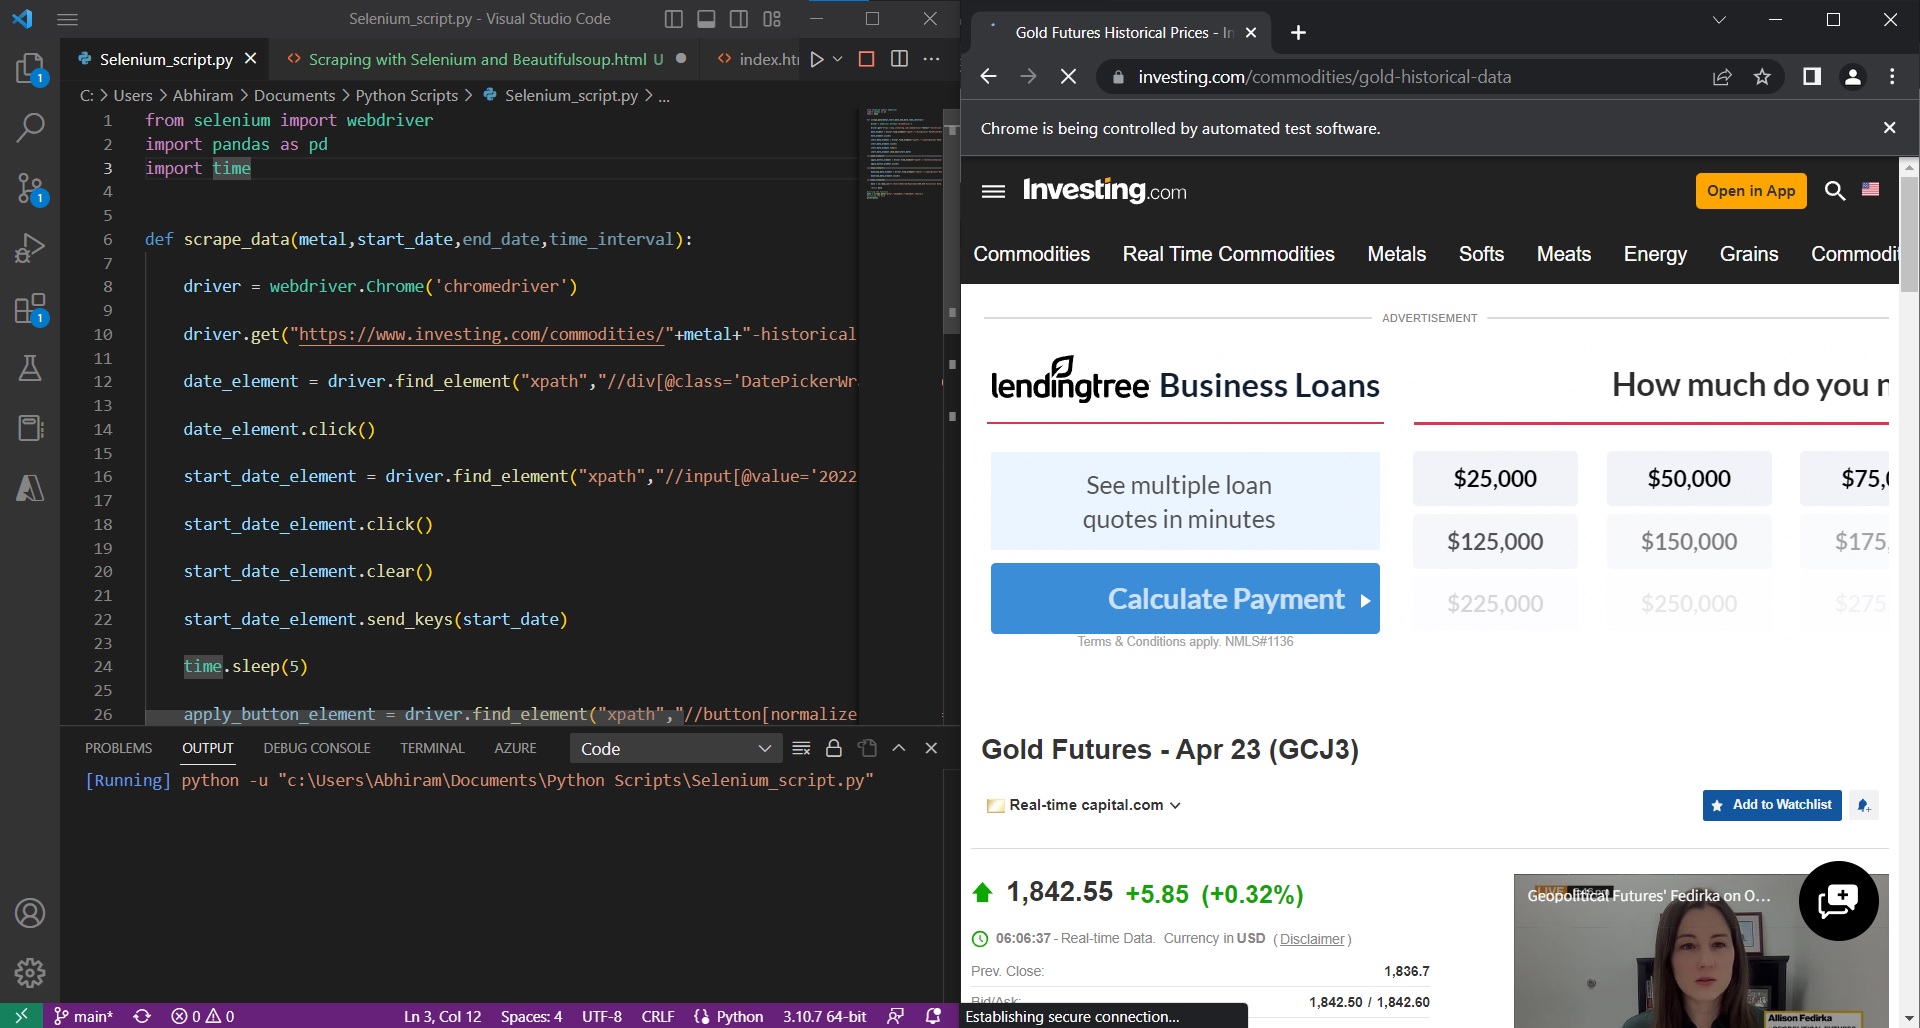Open the Meats section in the navigation
1920x1028 pixels.
(x=1563, y=254)
